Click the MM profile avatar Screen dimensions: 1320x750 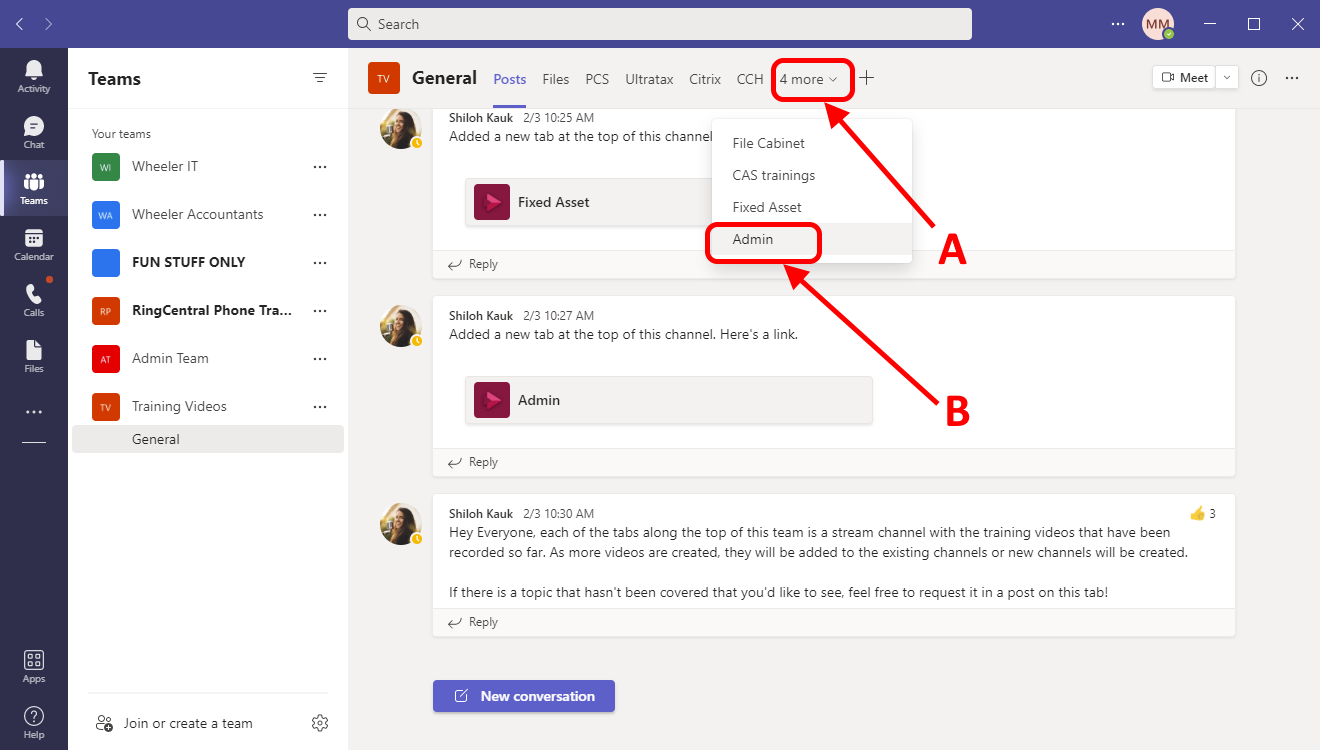tap(1158, 24)
